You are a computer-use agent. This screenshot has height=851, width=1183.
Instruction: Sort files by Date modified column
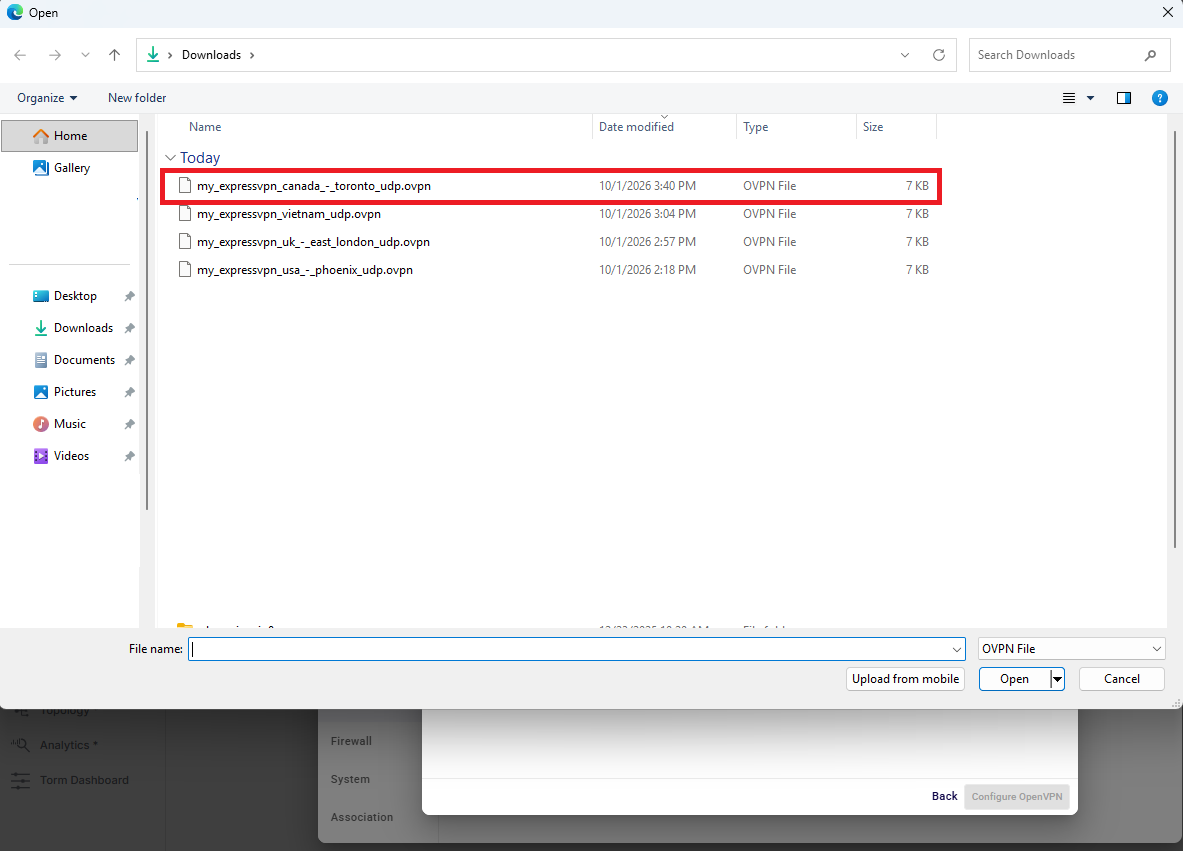click(636, 127)
